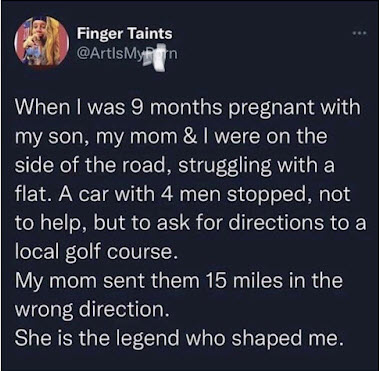Click the line 'my son, my mom & I'
The height and width of the screenshot is (371, 379).
pyautogui.click(x=171, y=137)
